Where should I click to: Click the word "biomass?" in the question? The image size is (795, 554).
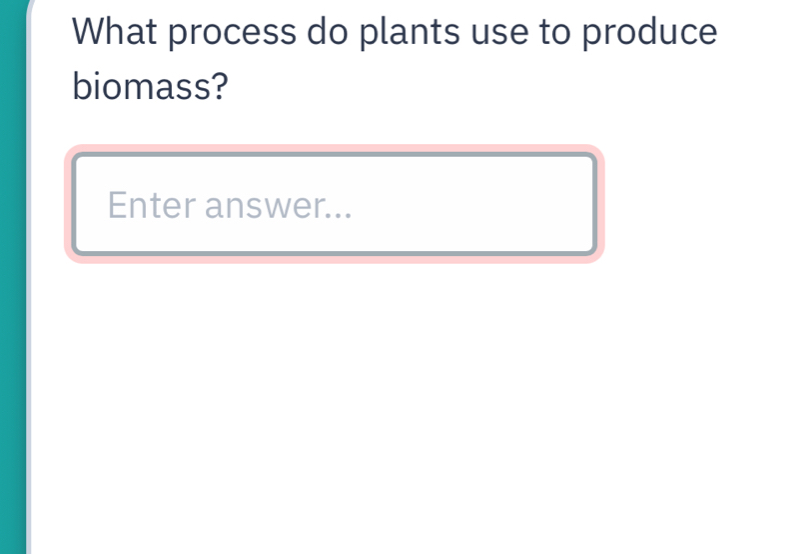tap(149, 88)
